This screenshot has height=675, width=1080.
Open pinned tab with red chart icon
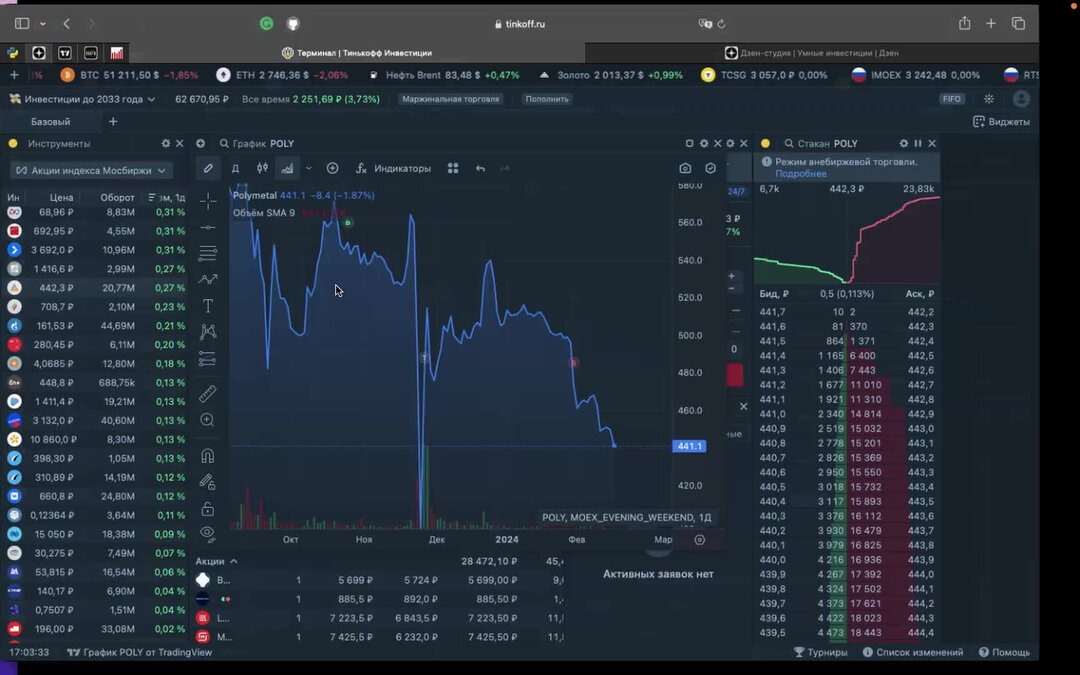click(117, 53)
